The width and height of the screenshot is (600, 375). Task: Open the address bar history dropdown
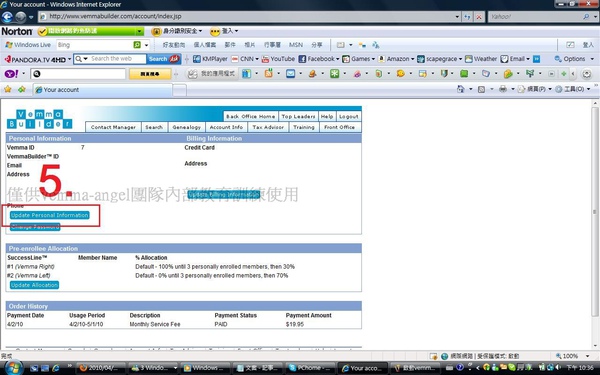(457, 17)
